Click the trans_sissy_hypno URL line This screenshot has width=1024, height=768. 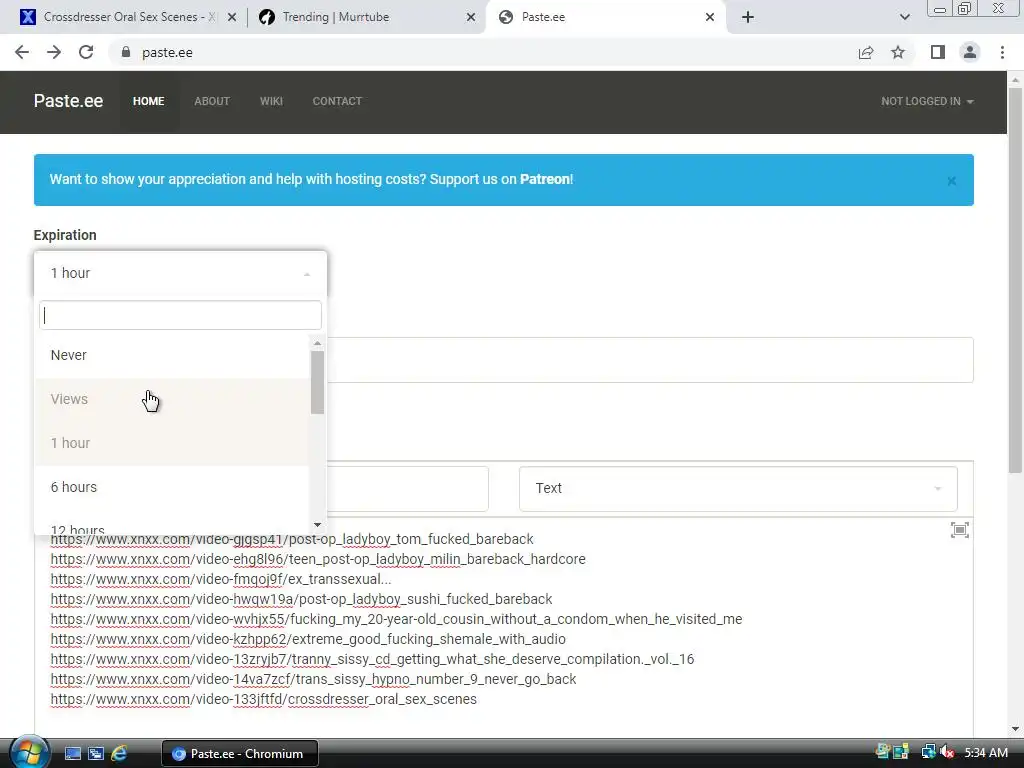coord(313,679)
